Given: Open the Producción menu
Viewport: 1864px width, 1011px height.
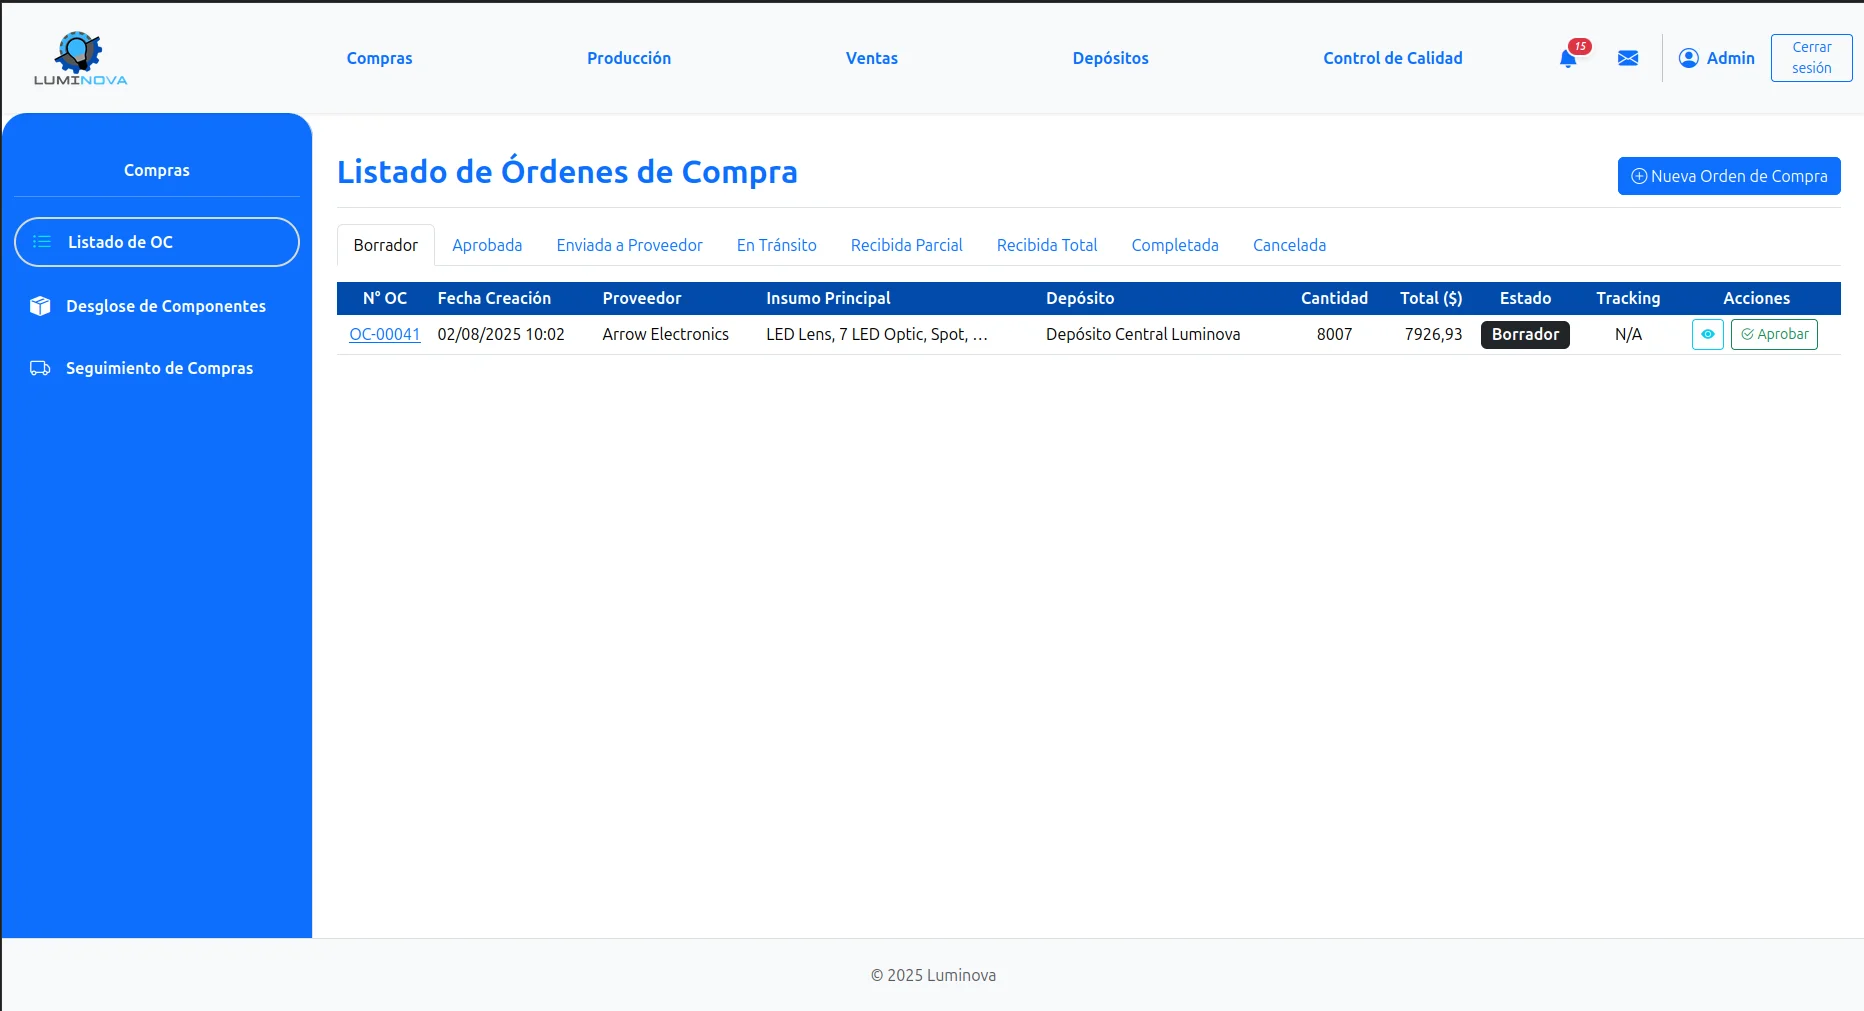Looking at the screenshot, I should (x=628, y=58).
